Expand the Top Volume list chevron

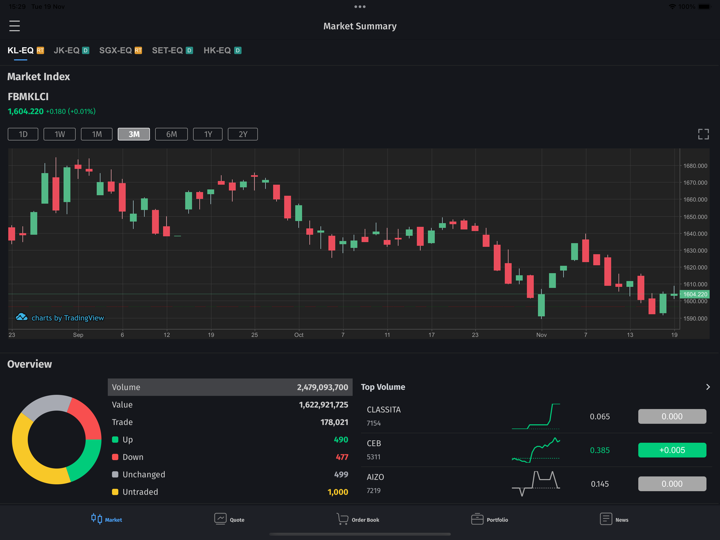pyautogui.click(x=707, y=387)
